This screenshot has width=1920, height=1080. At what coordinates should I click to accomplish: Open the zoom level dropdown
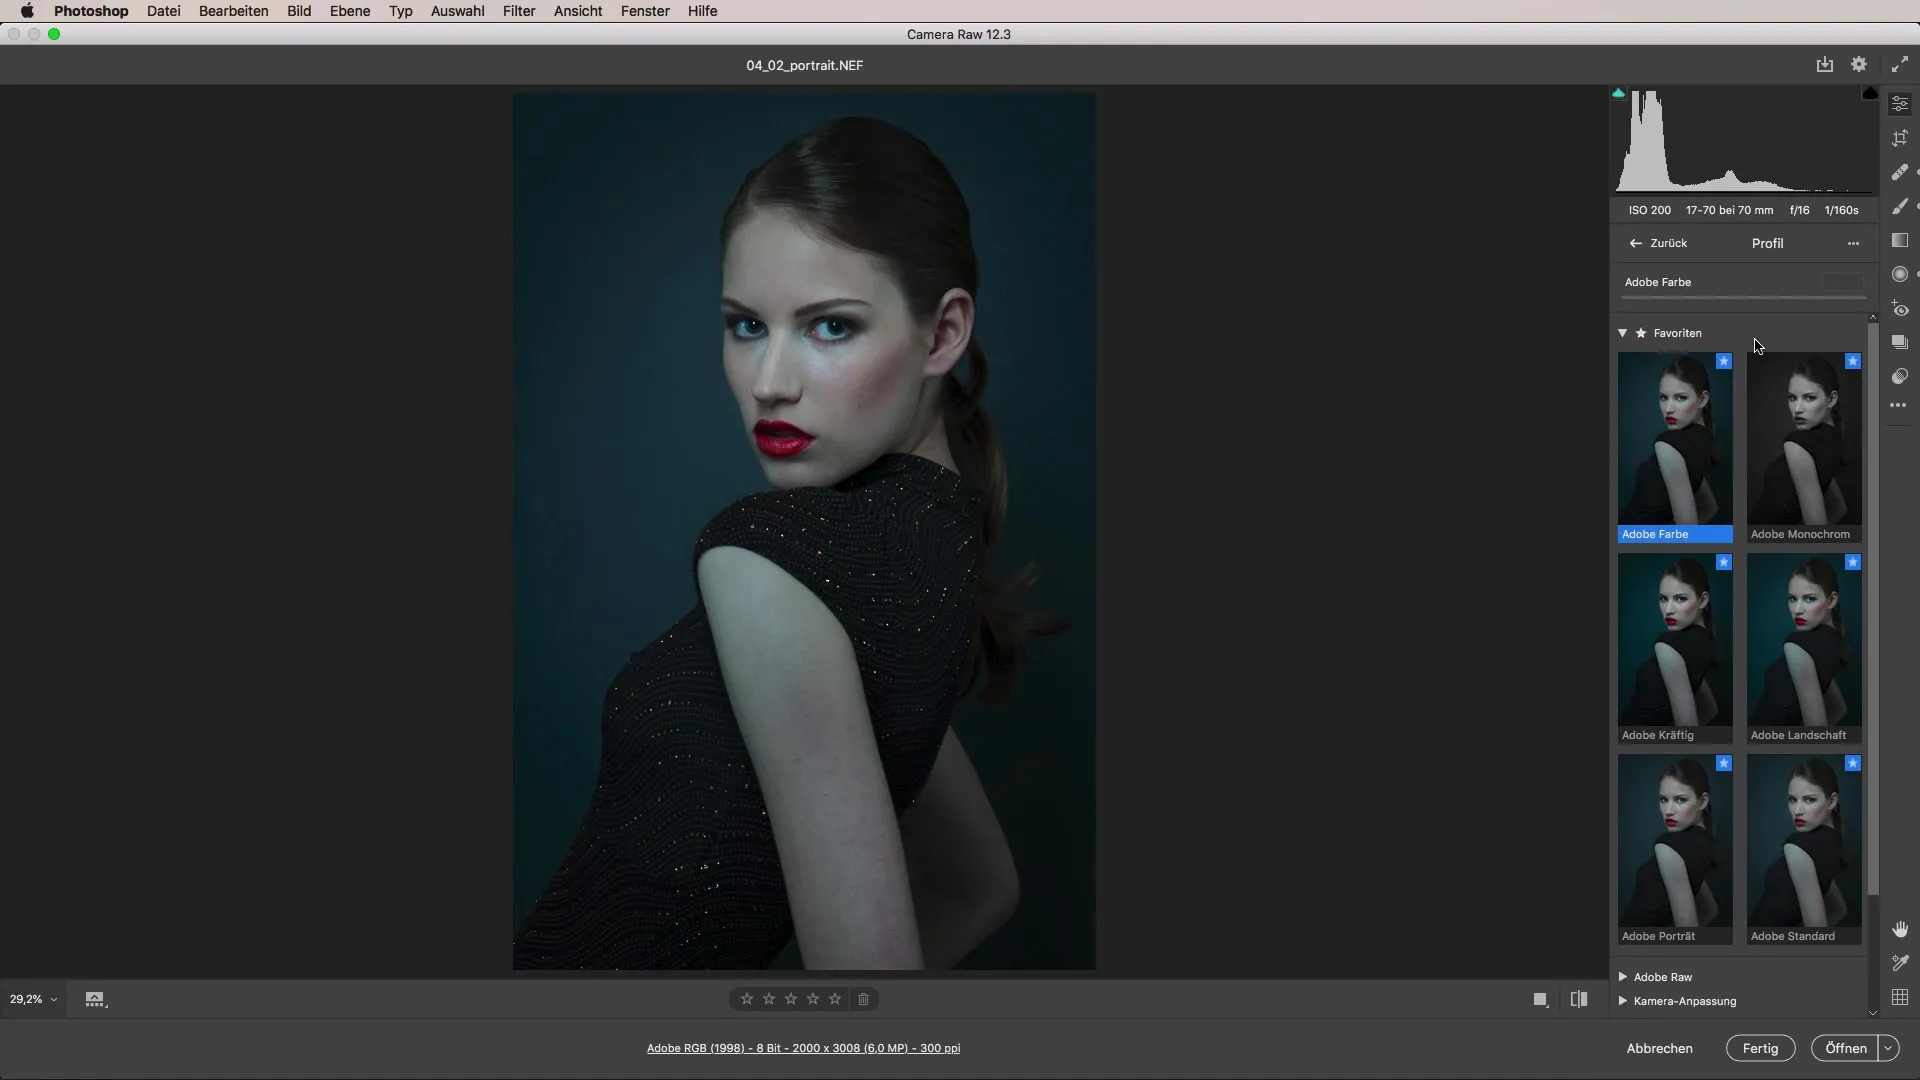point(33,999)
